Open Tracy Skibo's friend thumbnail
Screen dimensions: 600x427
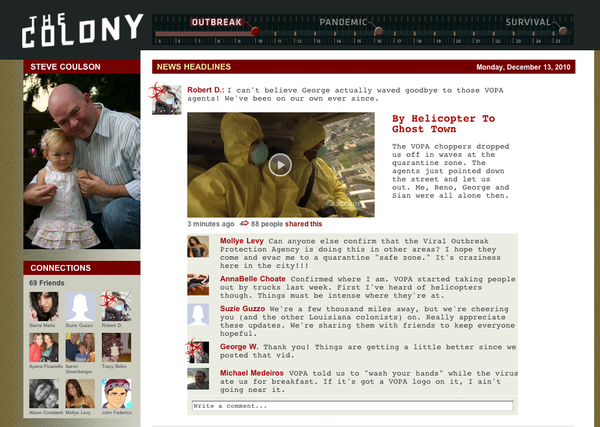point(116,347)
